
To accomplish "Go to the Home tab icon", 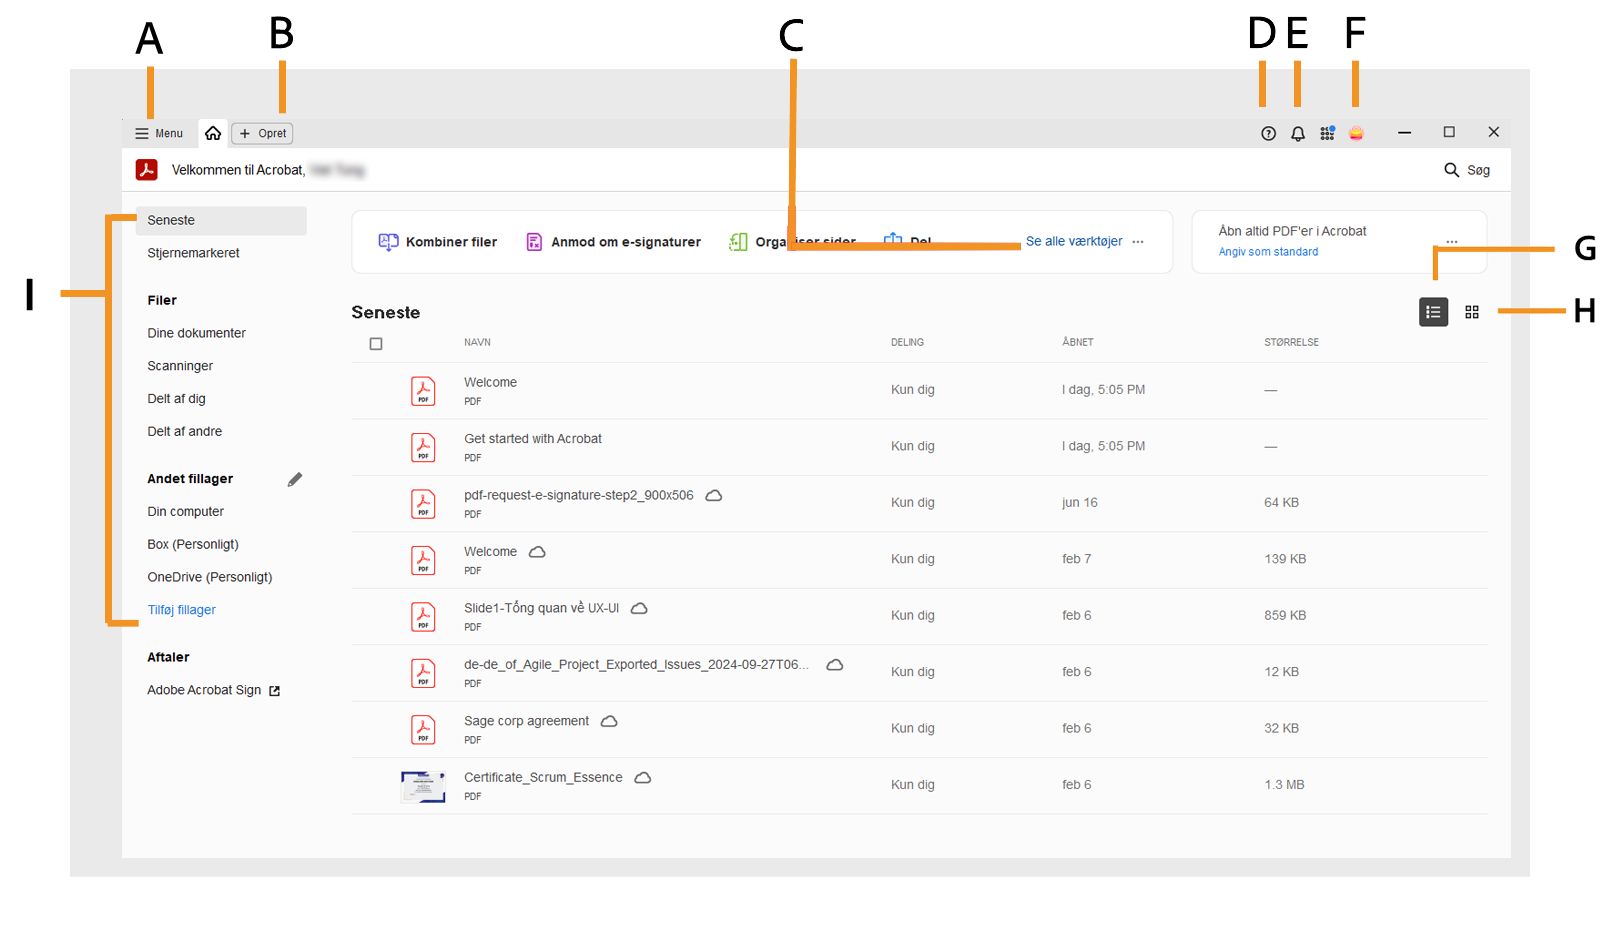I will (213, 133).
